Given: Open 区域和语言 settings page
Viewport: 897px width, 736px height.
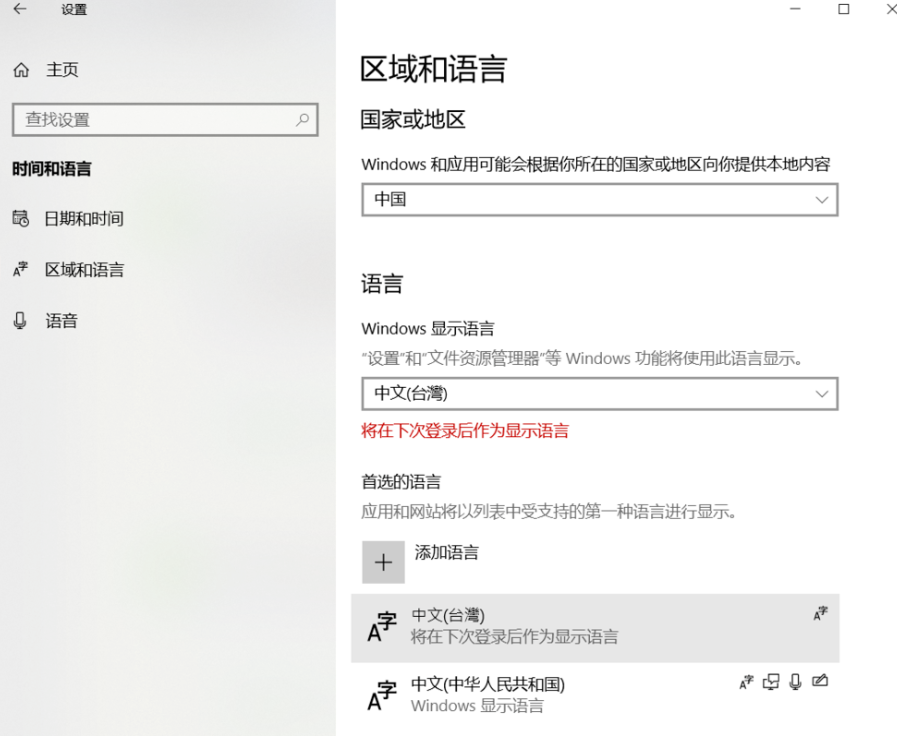Looking at the screenshot, I should click(85, 269).
